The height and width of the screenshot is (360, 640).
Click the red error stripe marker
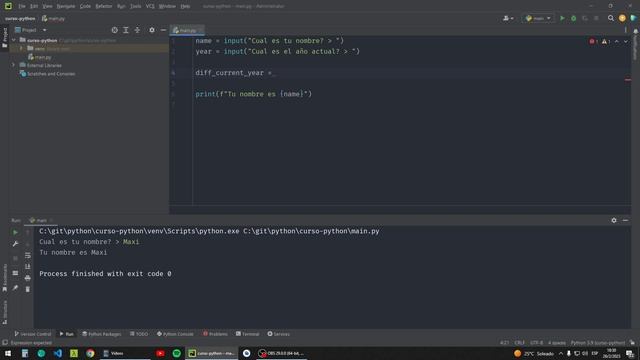pos(628,80)
